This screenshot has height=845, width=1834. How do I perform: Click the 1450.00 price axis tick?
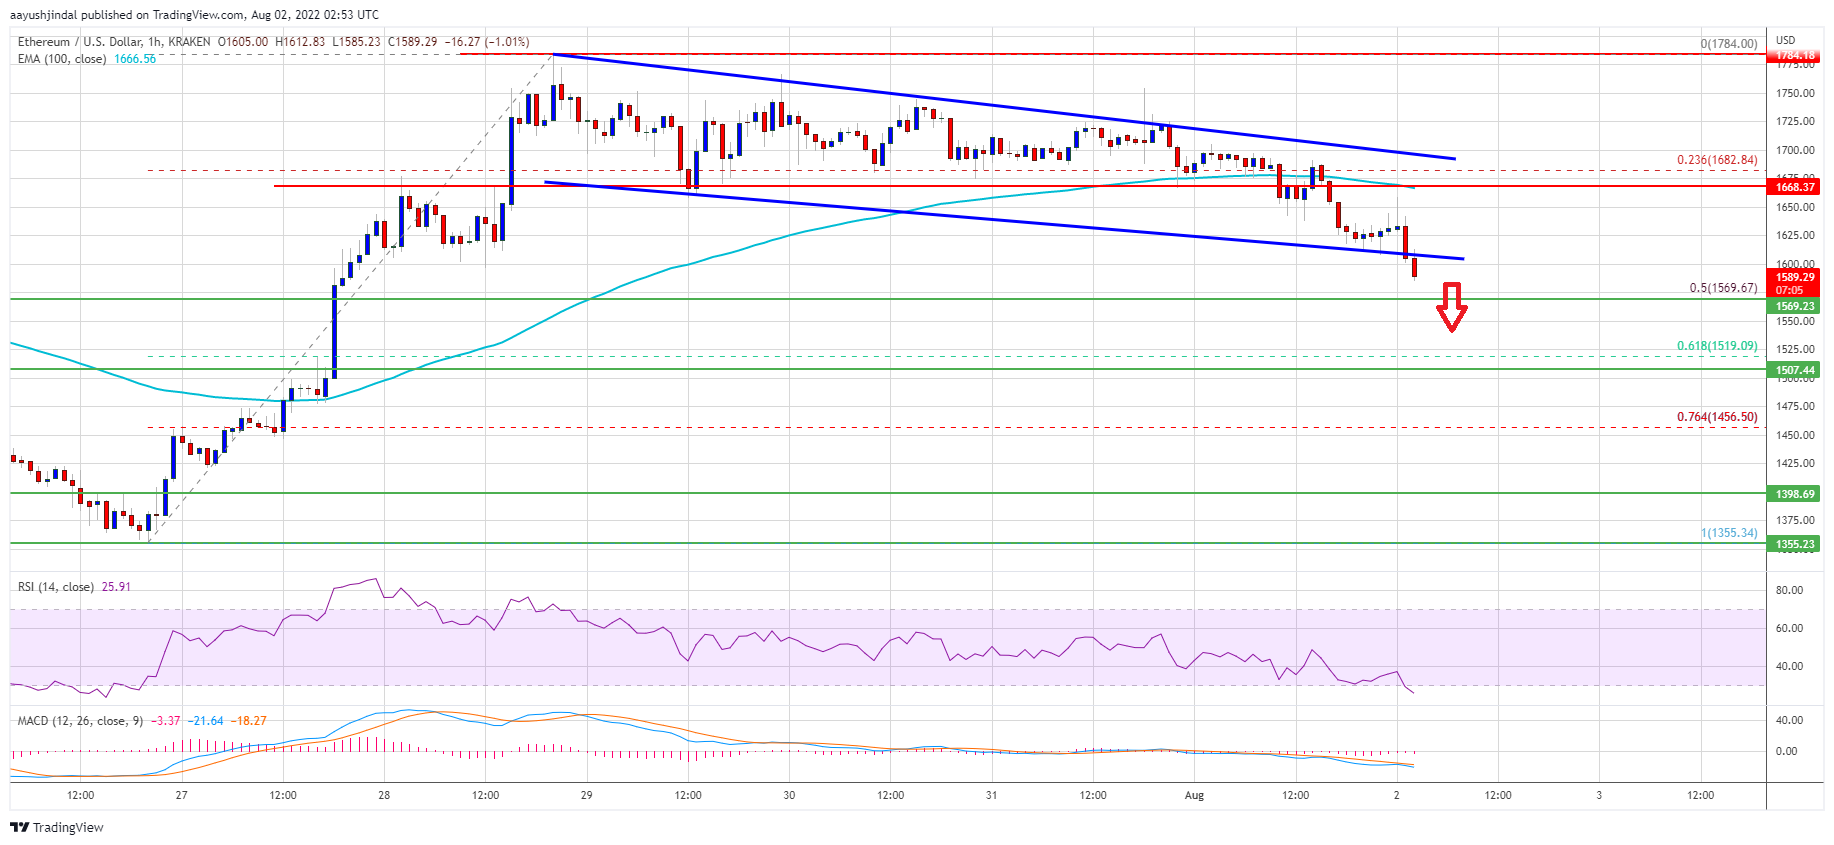1795,435
